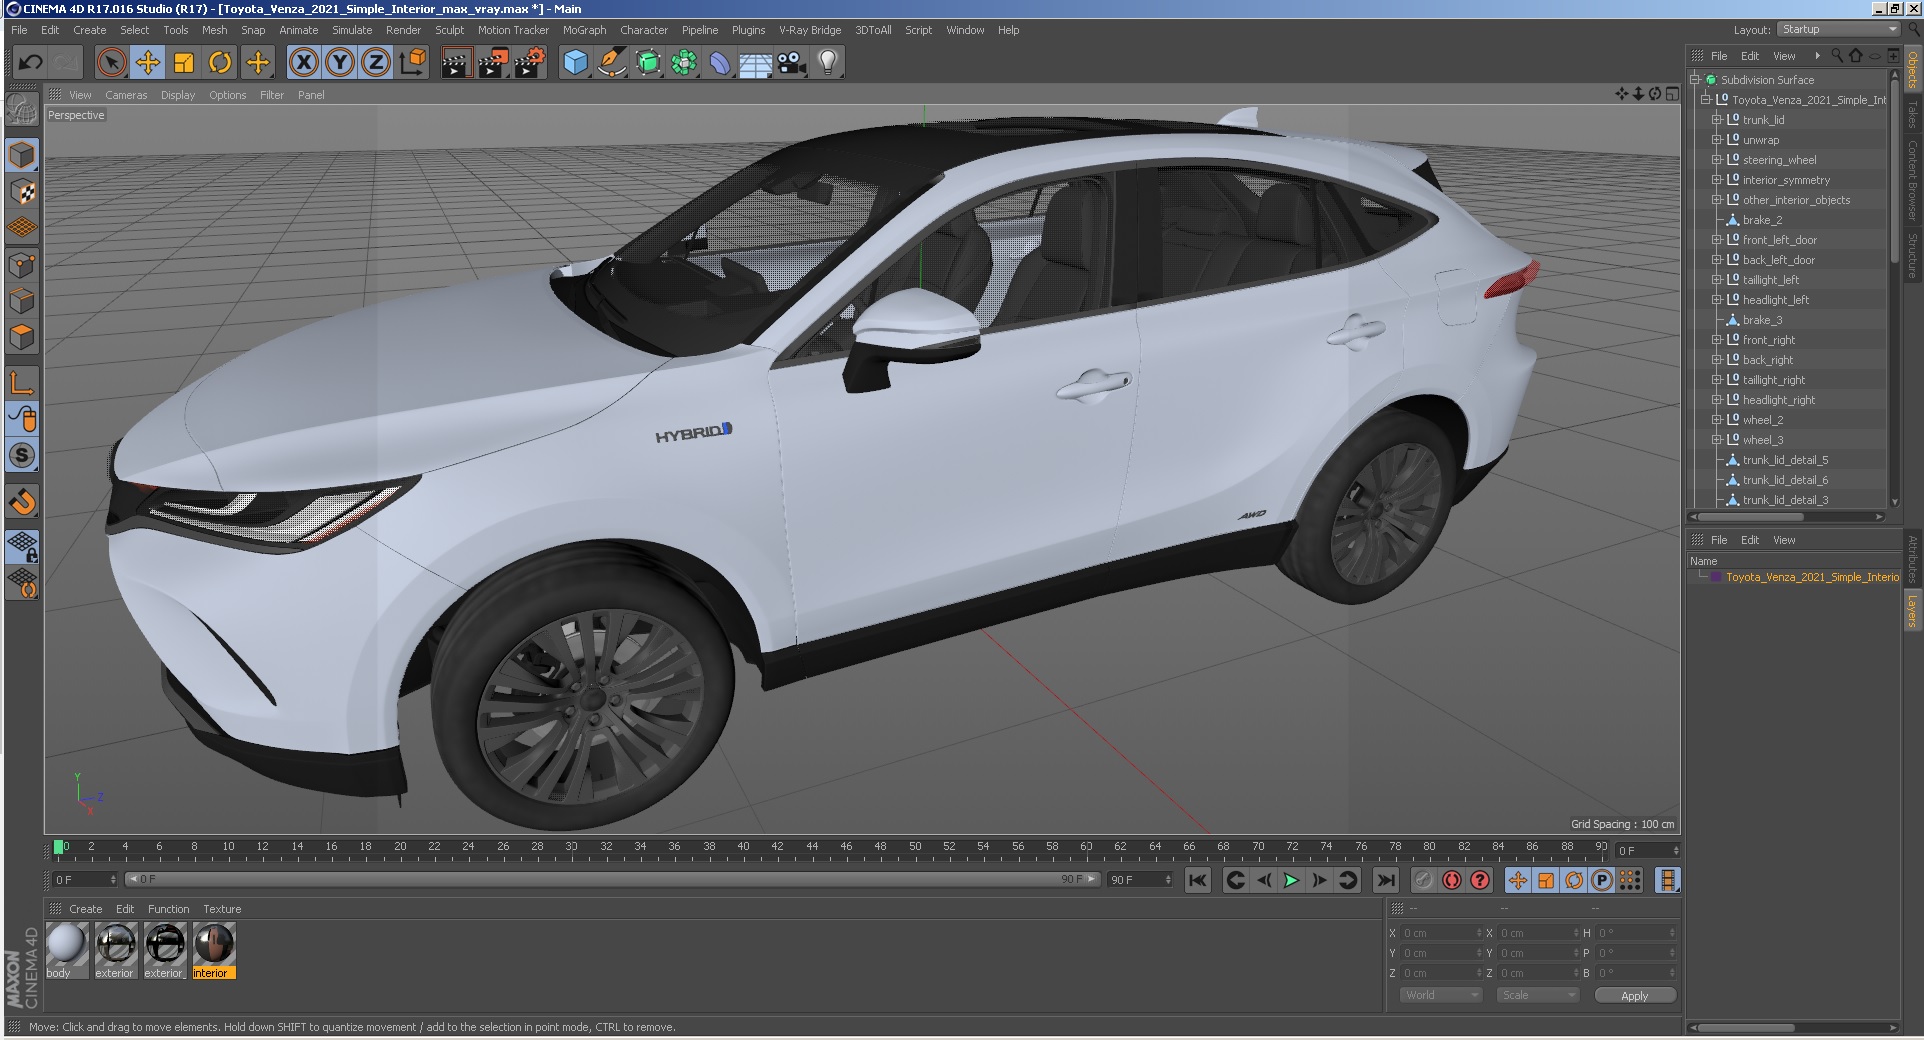Add a Cube primitive object
Viewport: 1924px width, 1040px height.
click(575, 63)
